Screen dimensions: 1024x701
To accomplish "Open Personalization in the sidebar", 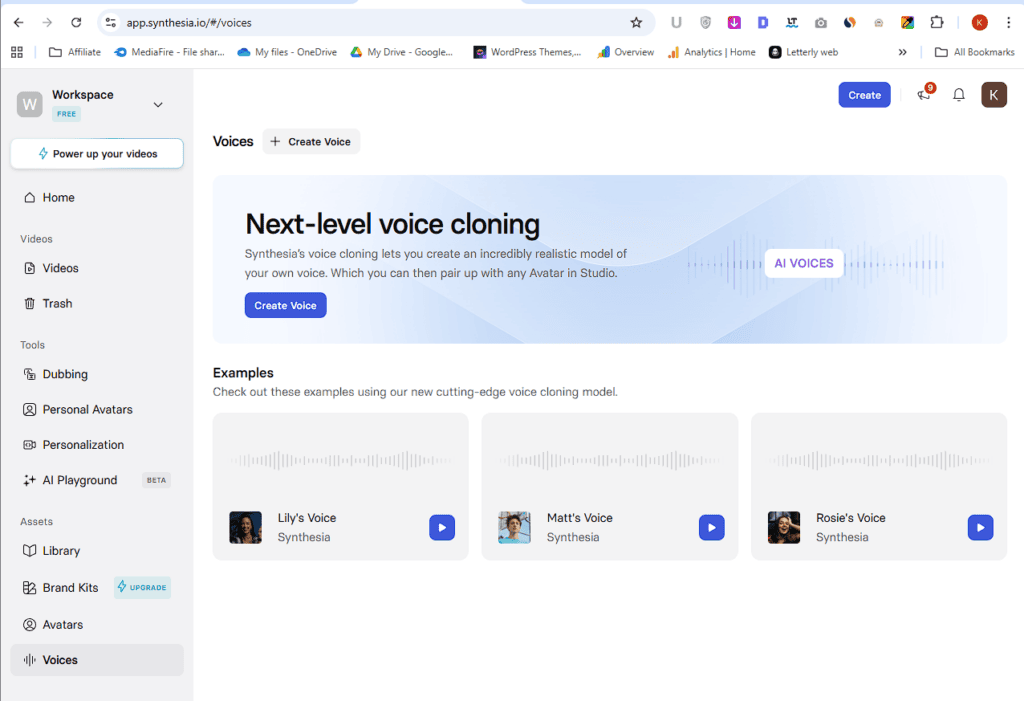I will click(97, 444).
